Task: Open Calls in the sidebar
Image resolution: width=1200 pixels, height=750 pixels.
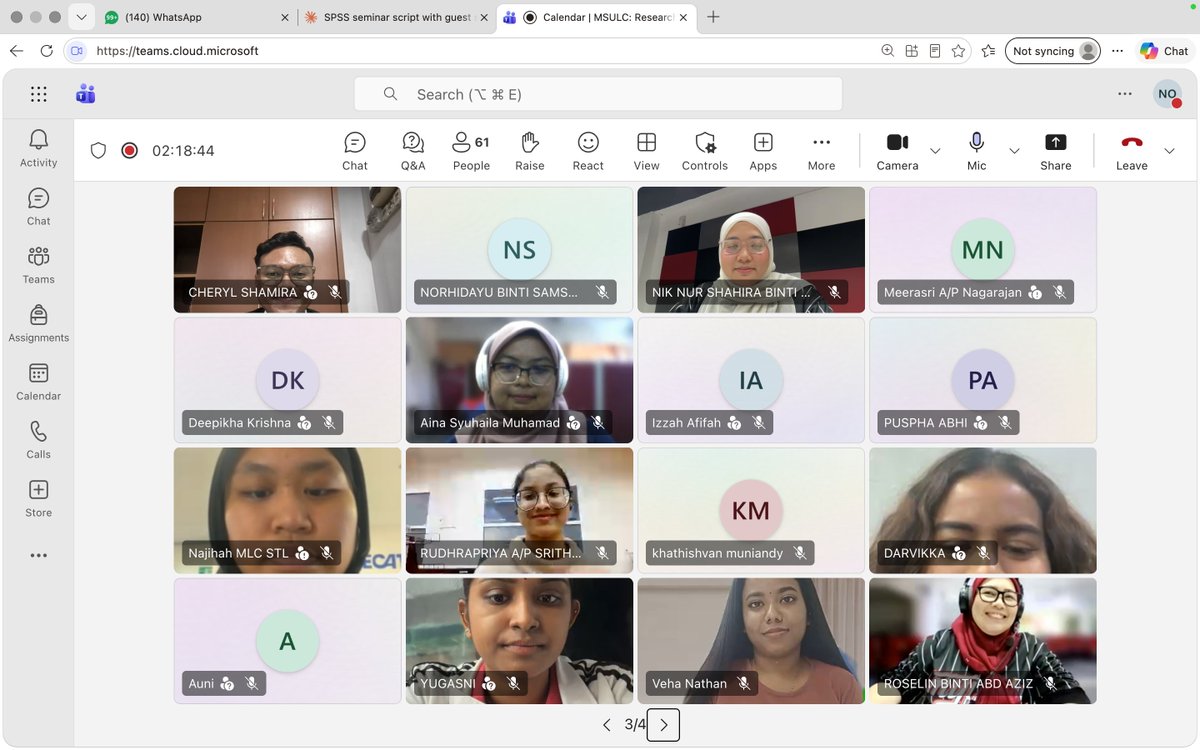Action: 38,440
